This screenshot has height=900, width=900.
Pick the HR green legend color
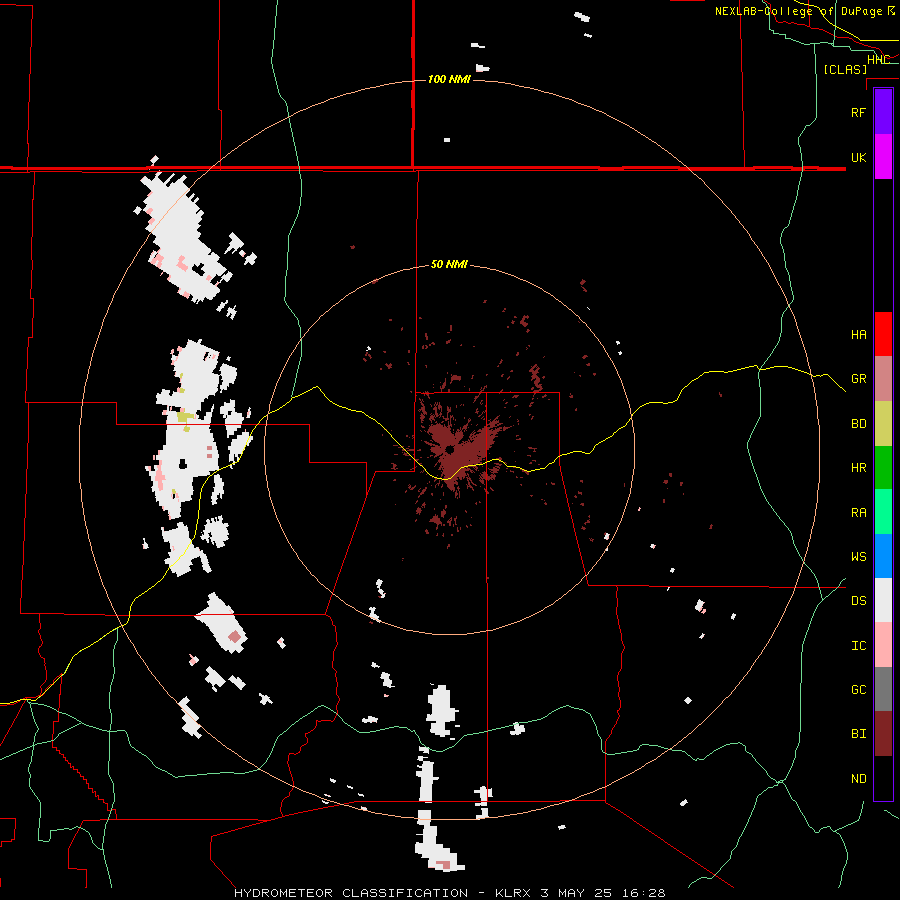click(x=883, y=468)
